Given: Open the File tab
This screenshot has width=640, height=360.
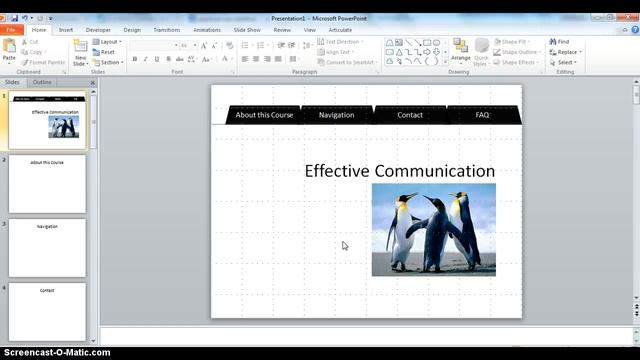Looking at the screenshot, I should [x=11, y=30].
